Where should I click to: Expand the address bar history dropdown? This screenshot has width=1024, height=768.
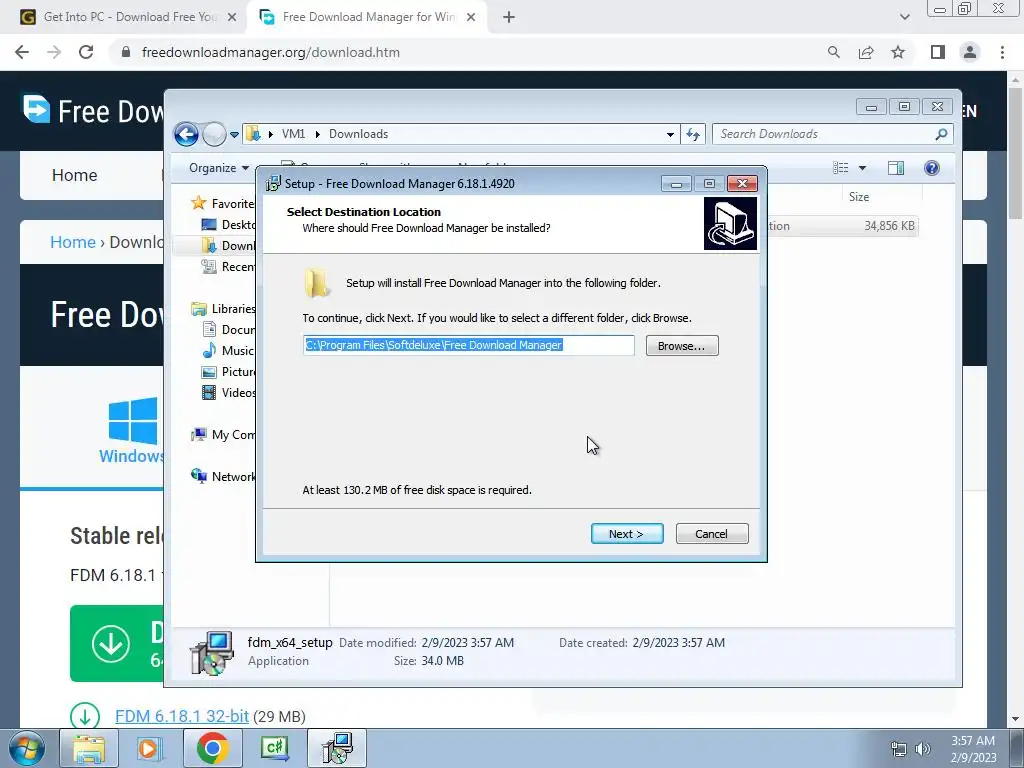tap(670, 135)
